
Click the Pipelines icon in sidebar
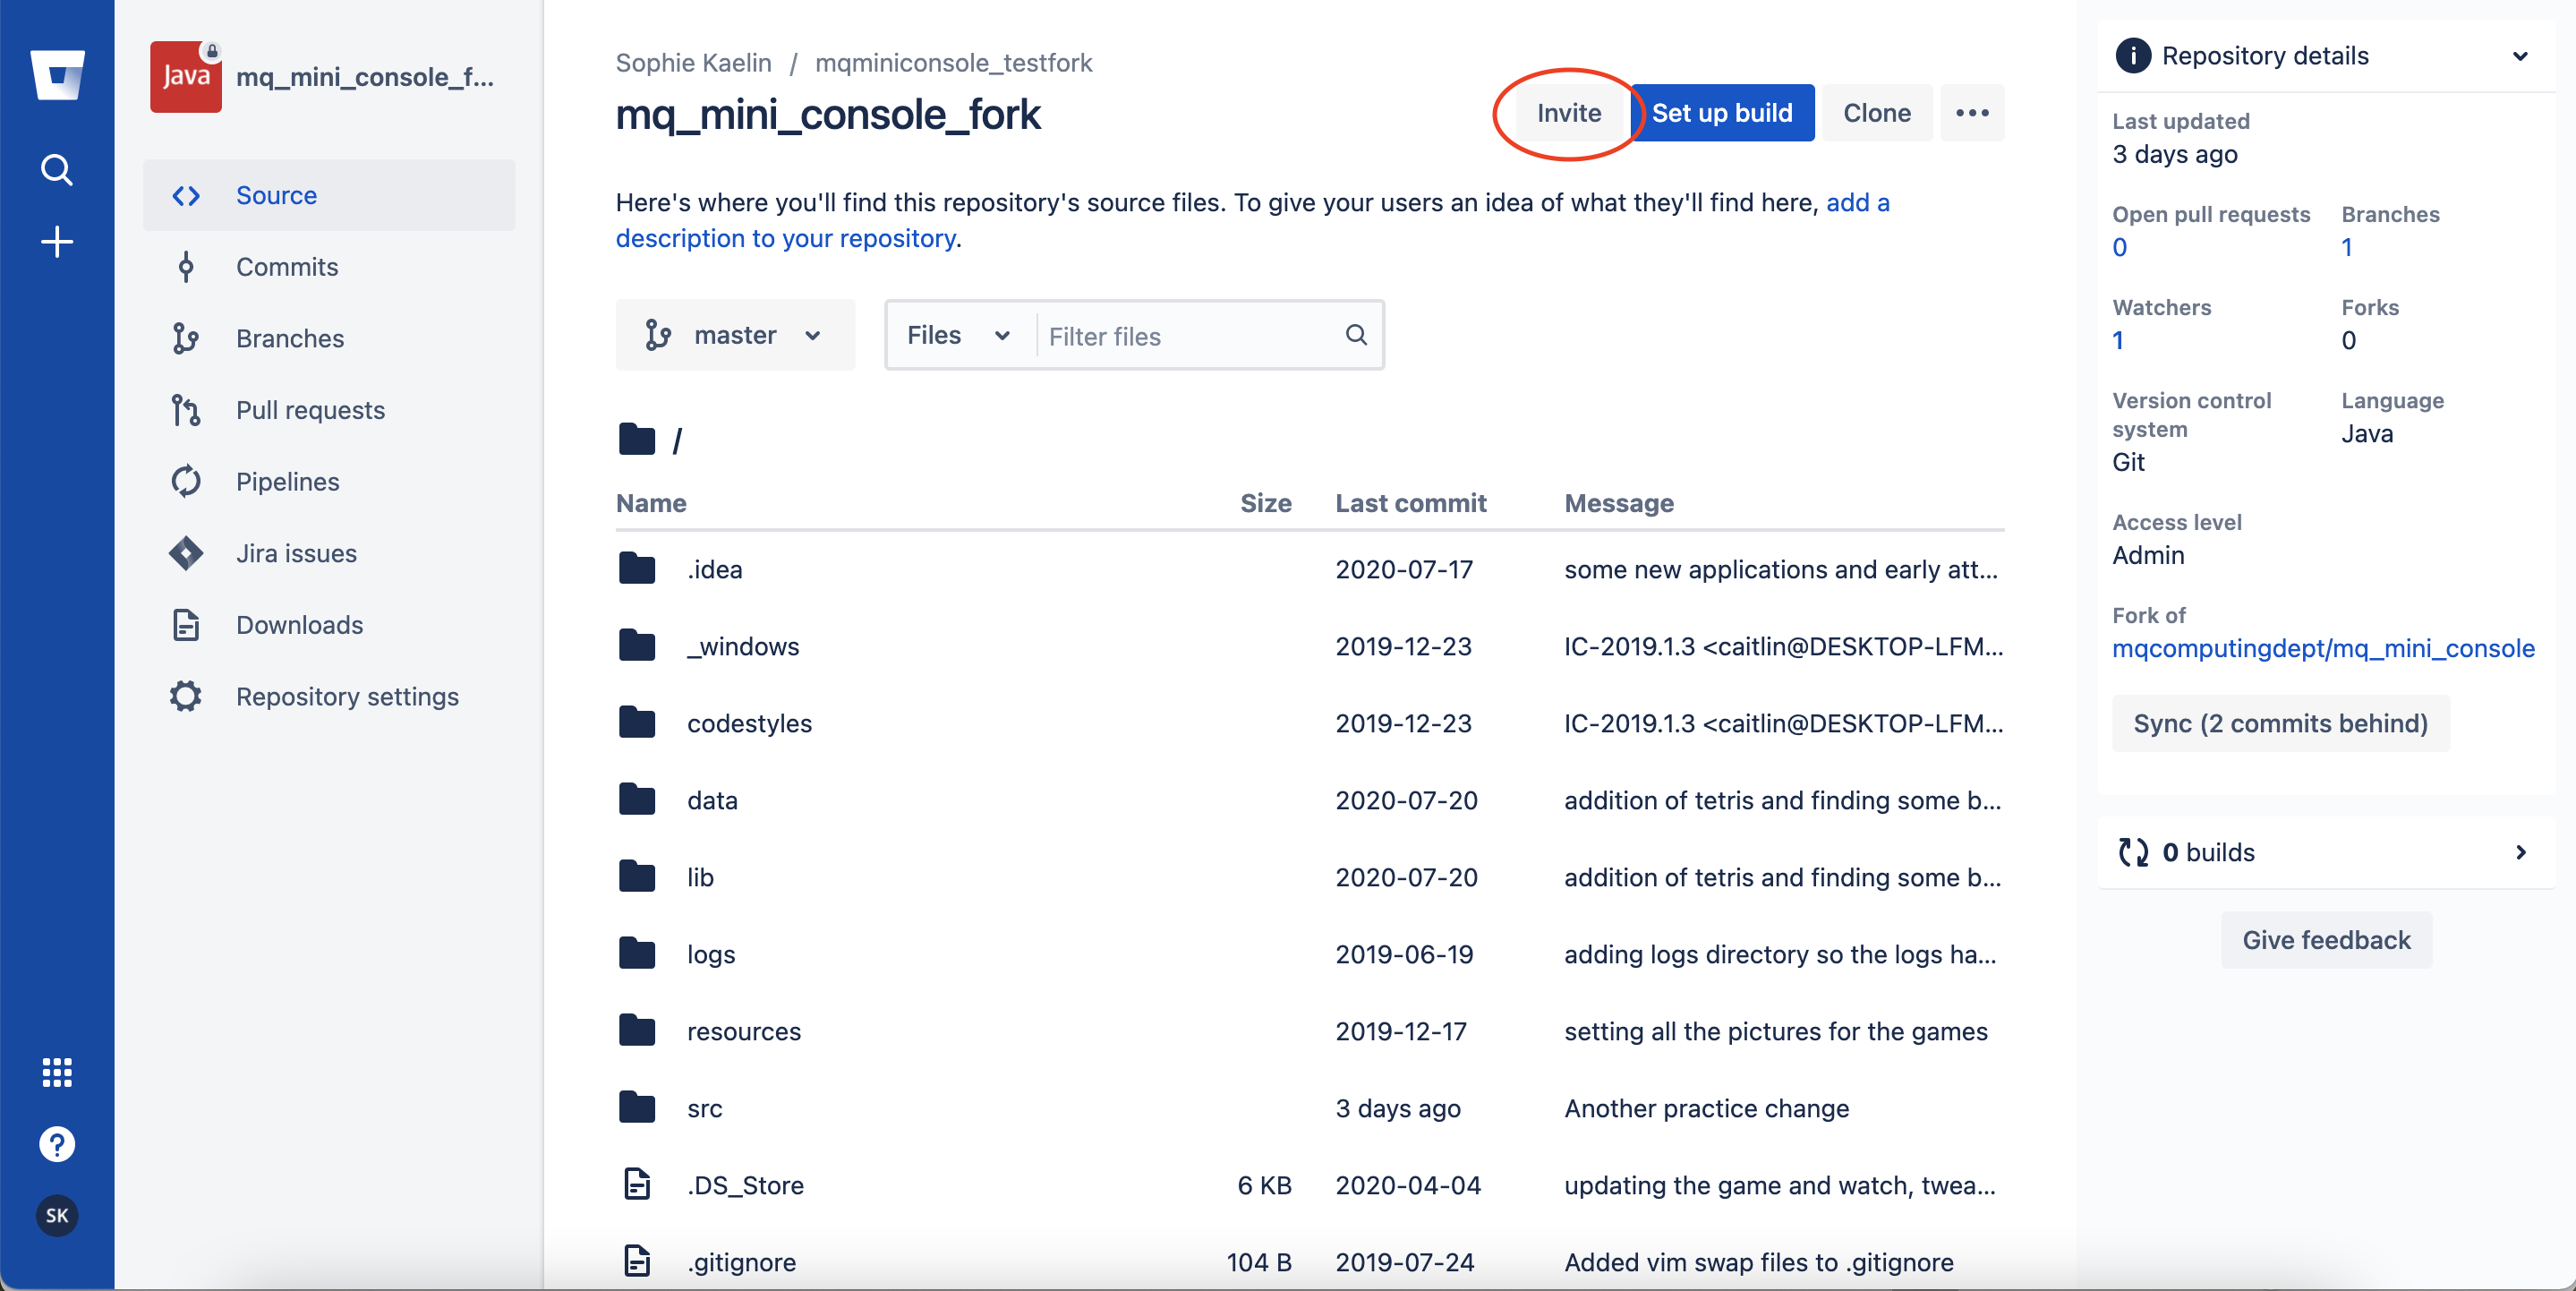(x=186, y=481)
